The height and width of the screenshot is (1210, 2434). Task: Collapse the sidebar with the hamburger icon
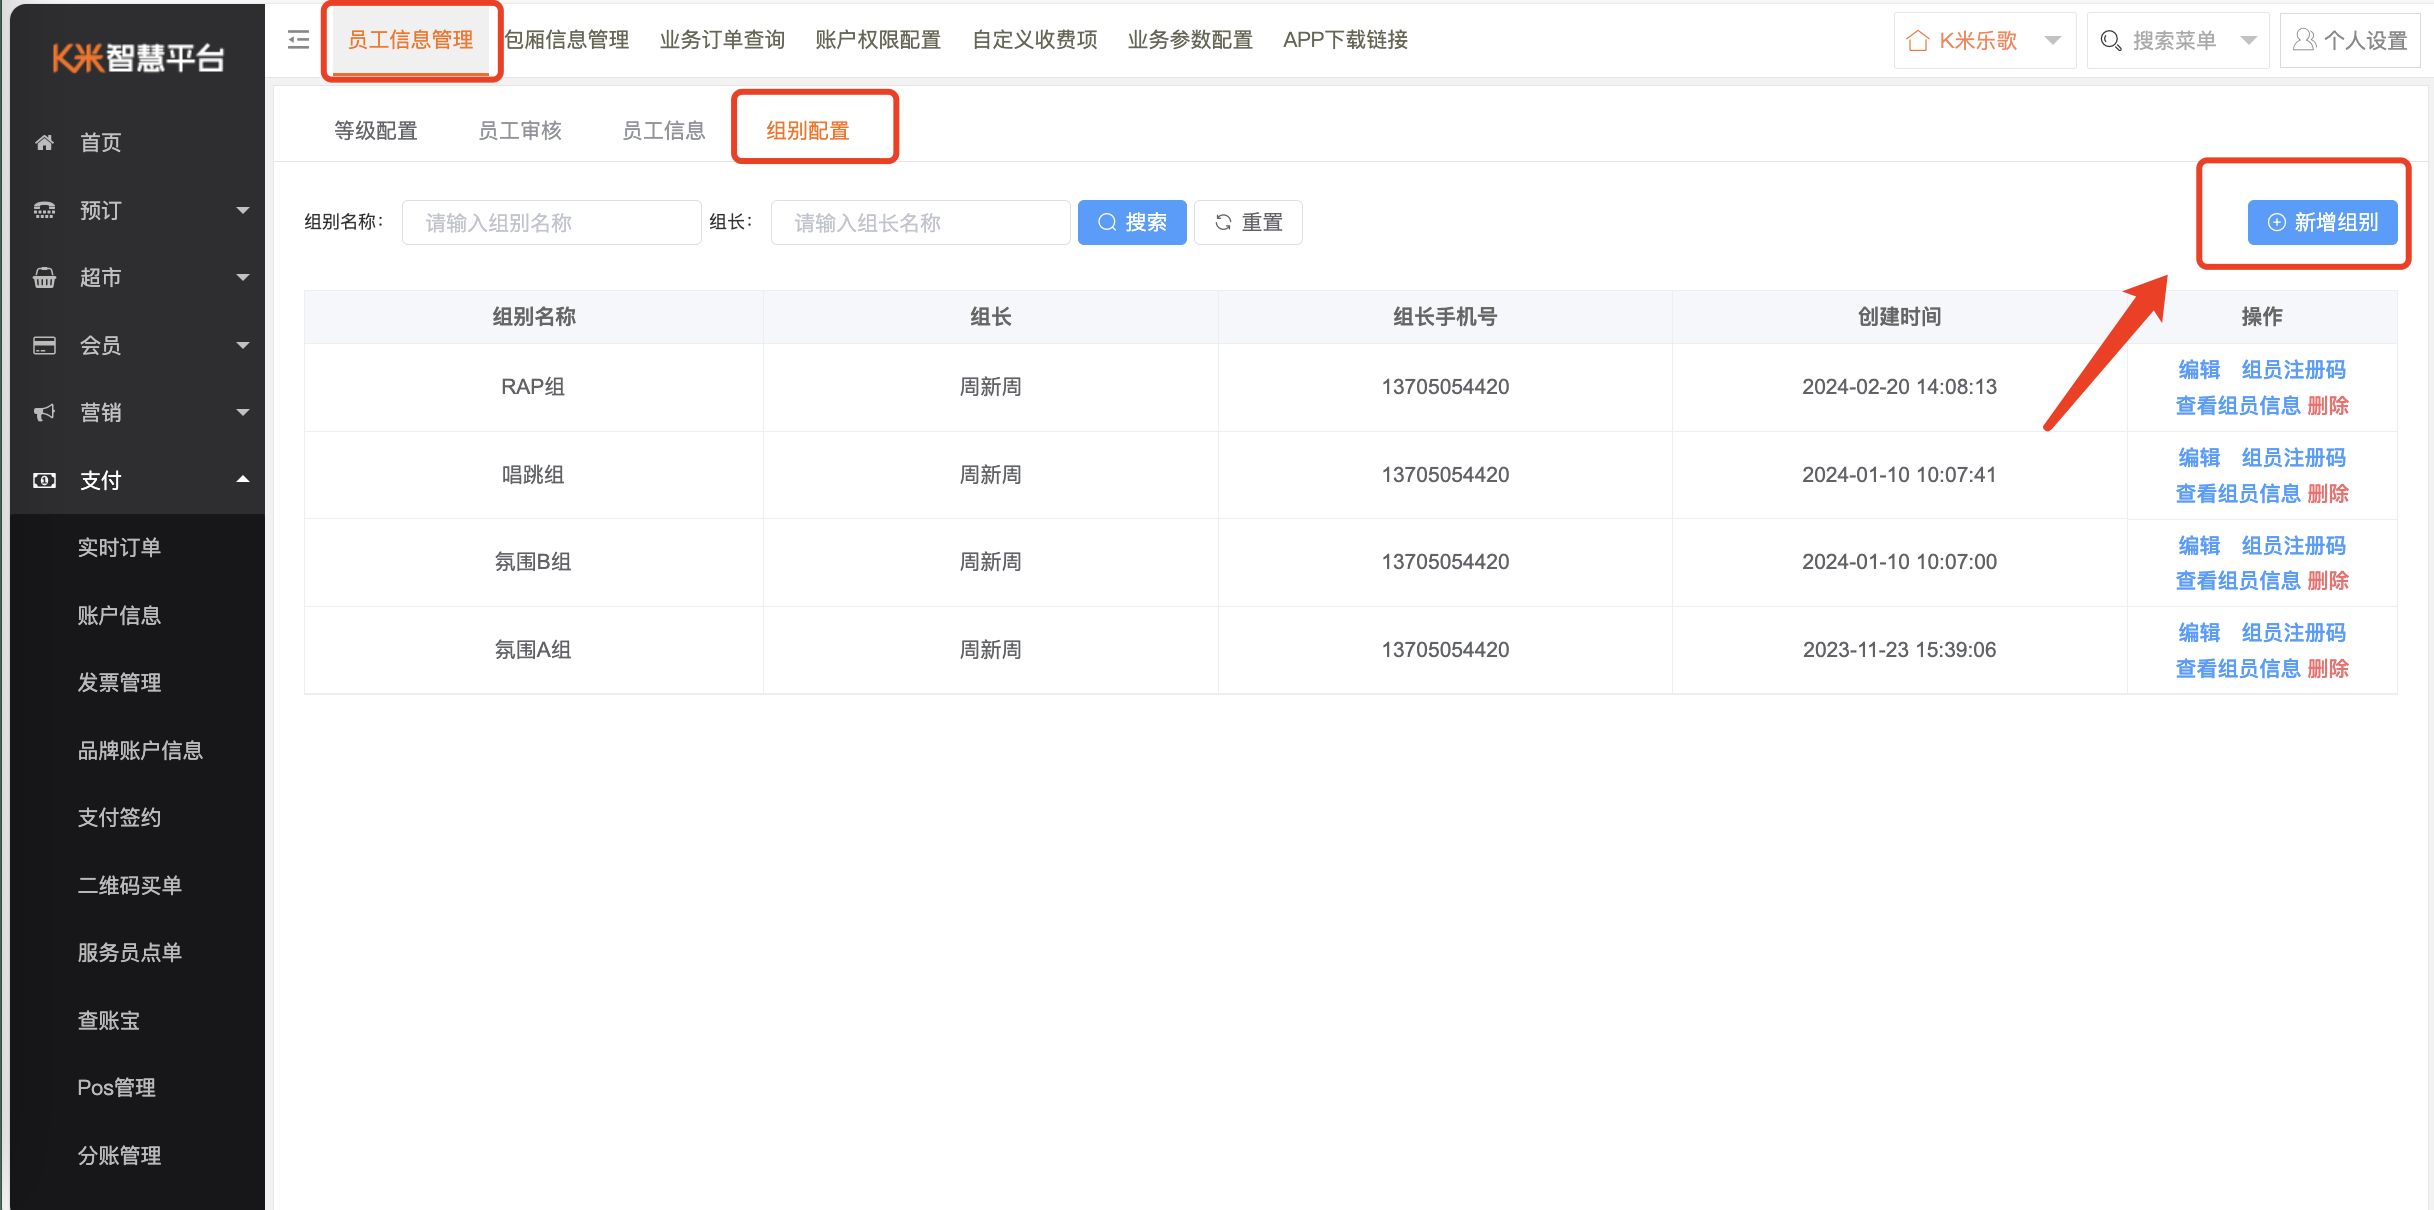(x=298, y=40)
